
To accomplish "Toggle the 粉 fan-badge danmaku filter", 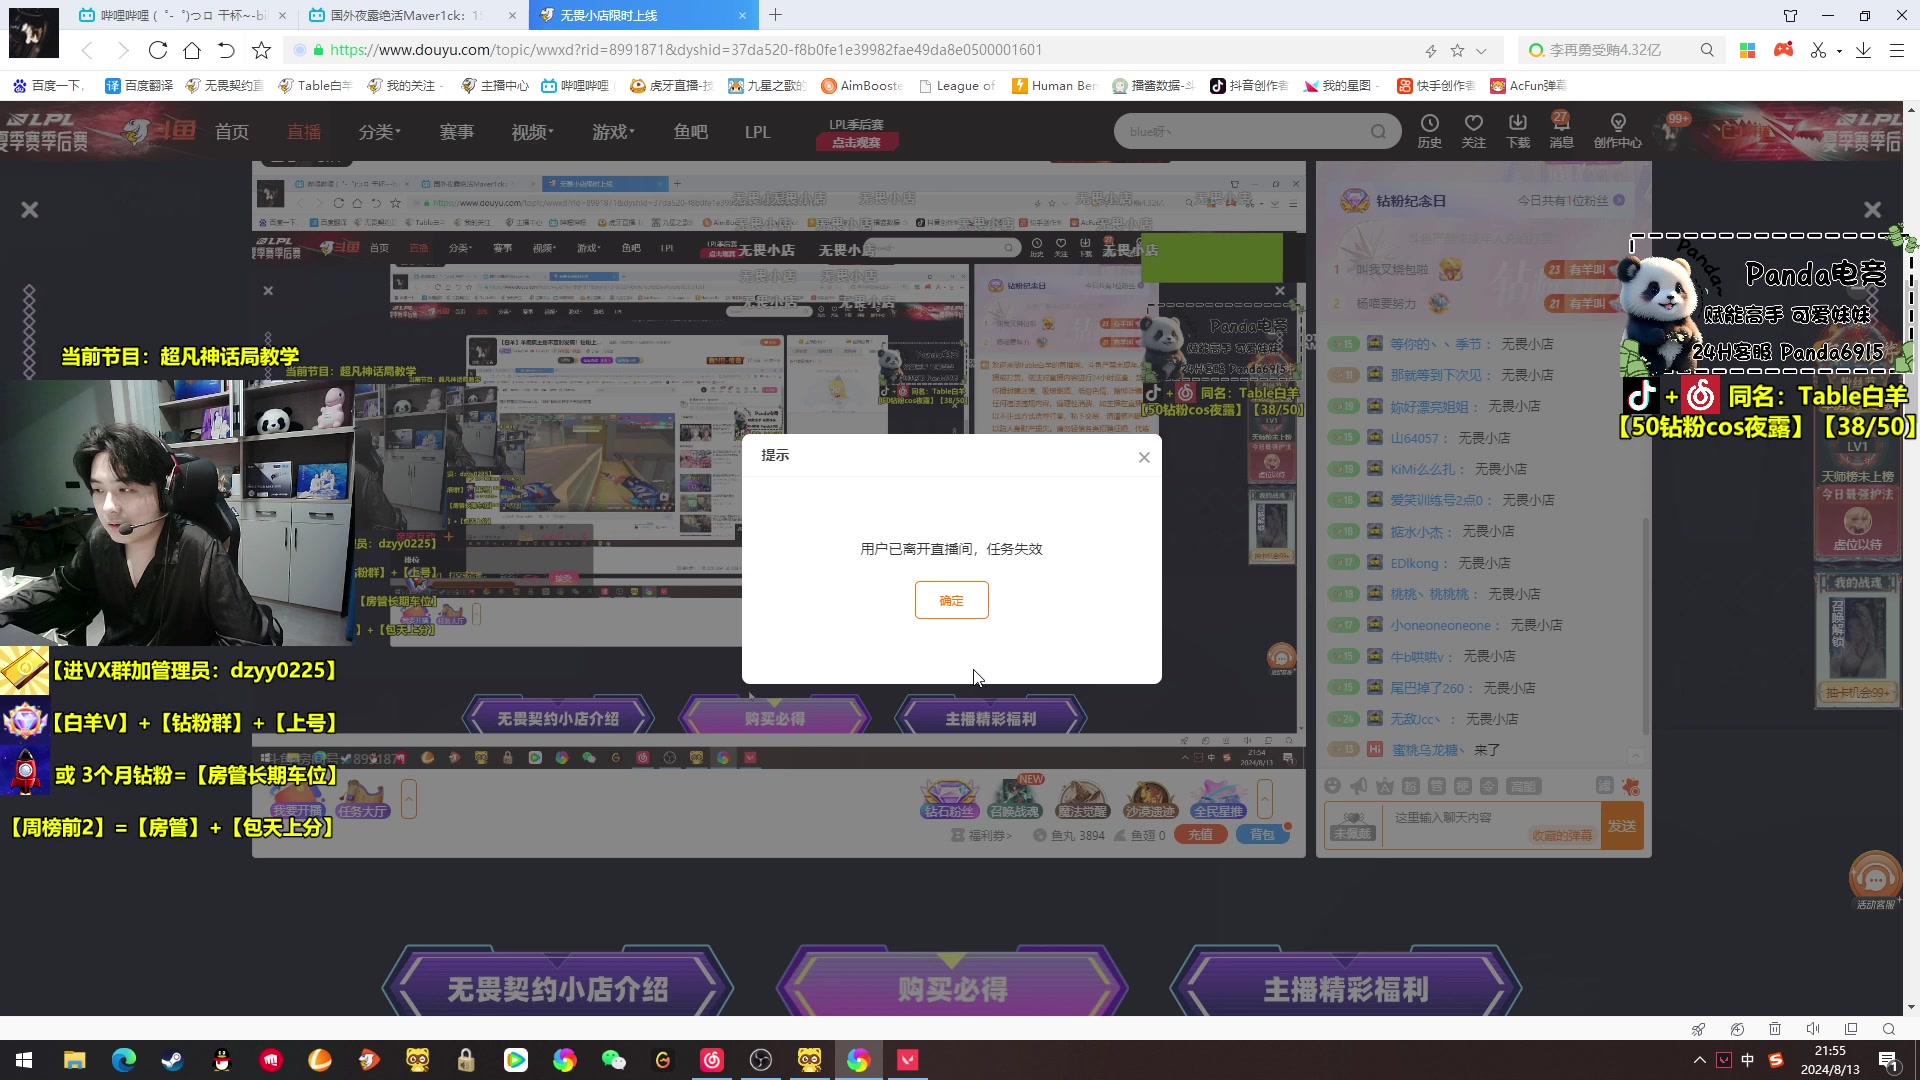I will coord(1410,786).
